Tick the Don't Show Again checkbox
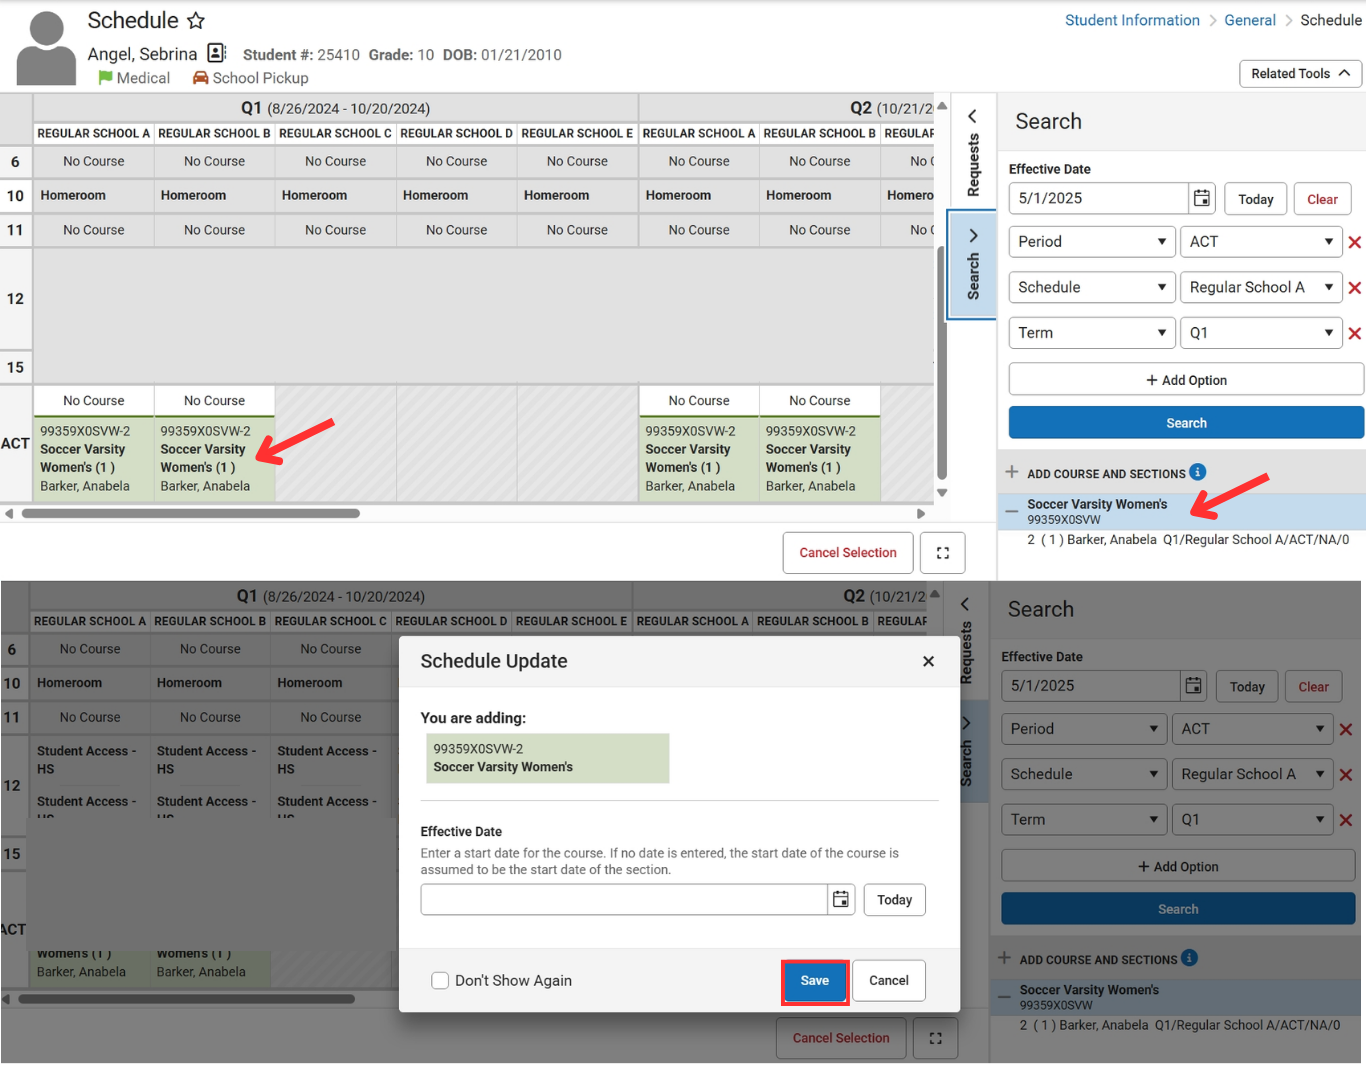Image resolution: width=1366 pixels, height=1066 pixels. click(440, 980)
